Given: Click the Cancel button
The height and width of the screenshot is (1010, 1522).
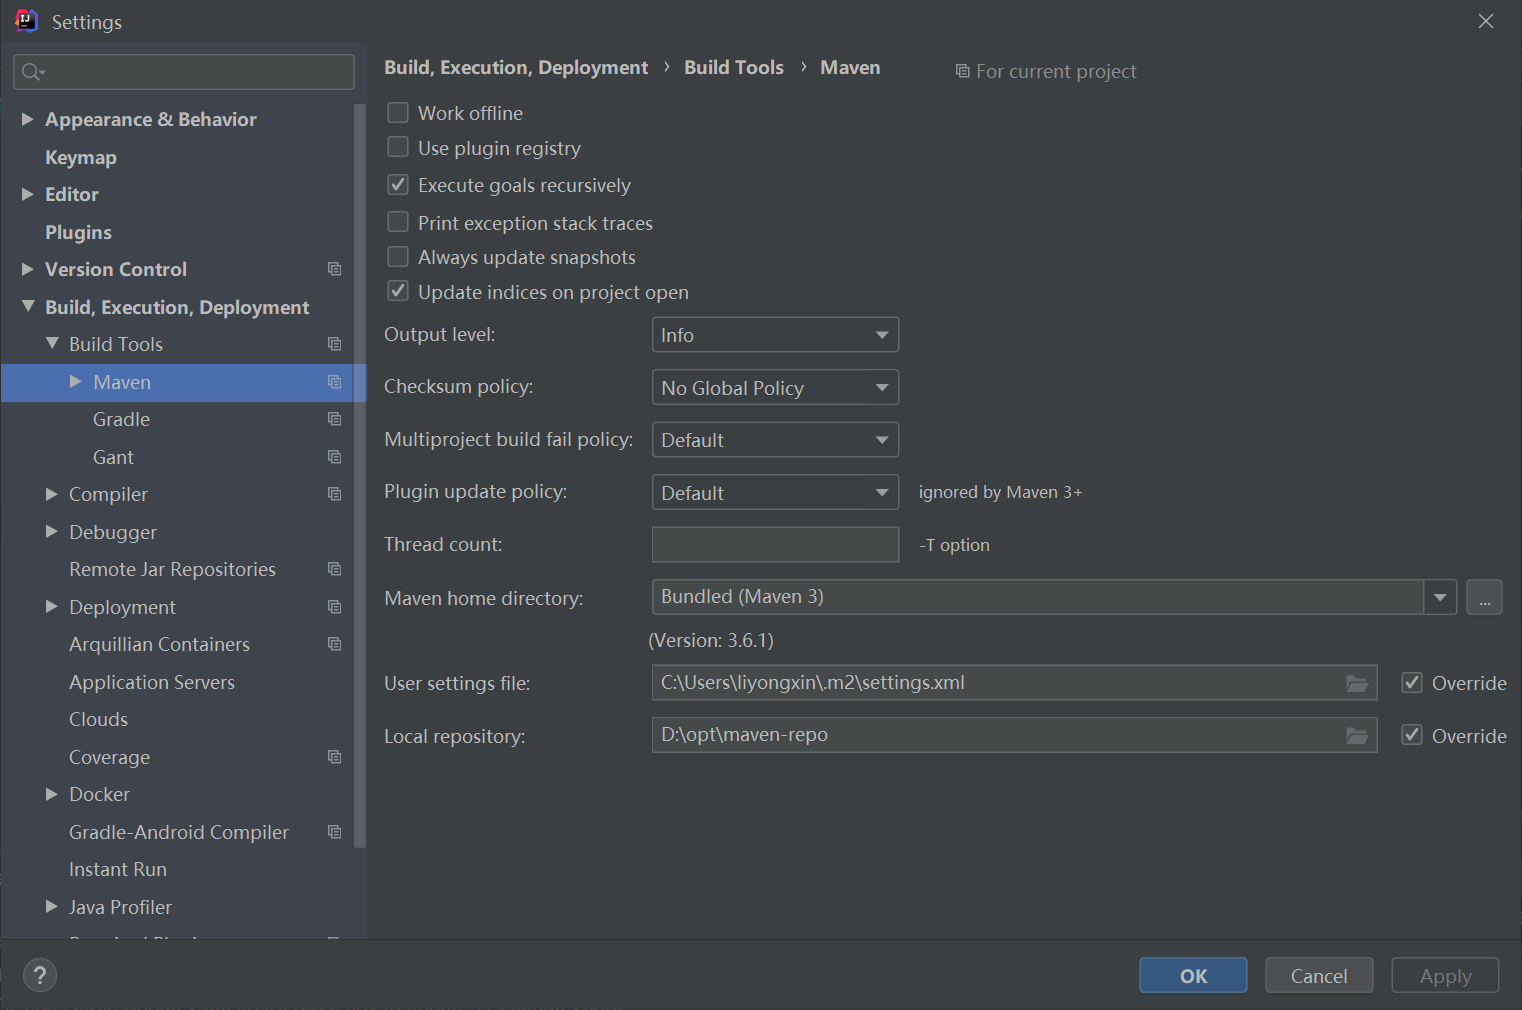Looking at the screenshot, I should [1318, 976].
